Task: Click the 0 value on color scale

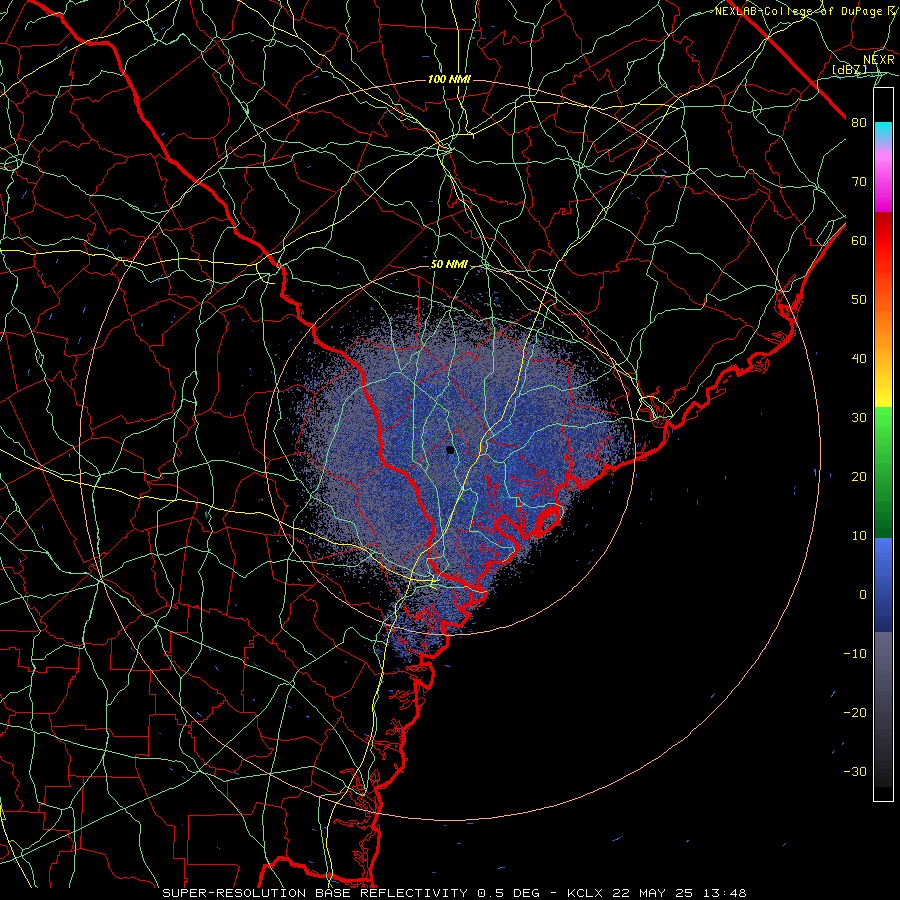Action: point(863,595)
